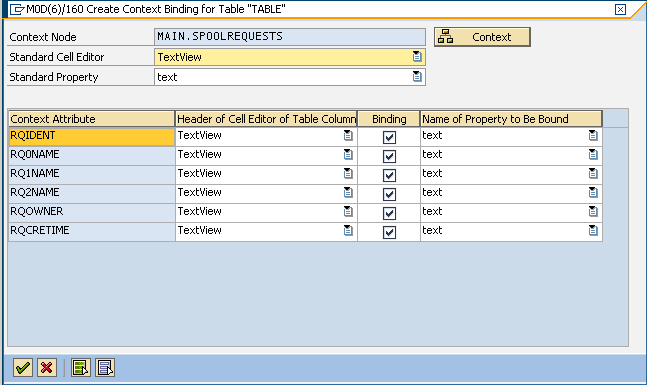
Task: Cancel using the red X icon
Action: point(47,367)
